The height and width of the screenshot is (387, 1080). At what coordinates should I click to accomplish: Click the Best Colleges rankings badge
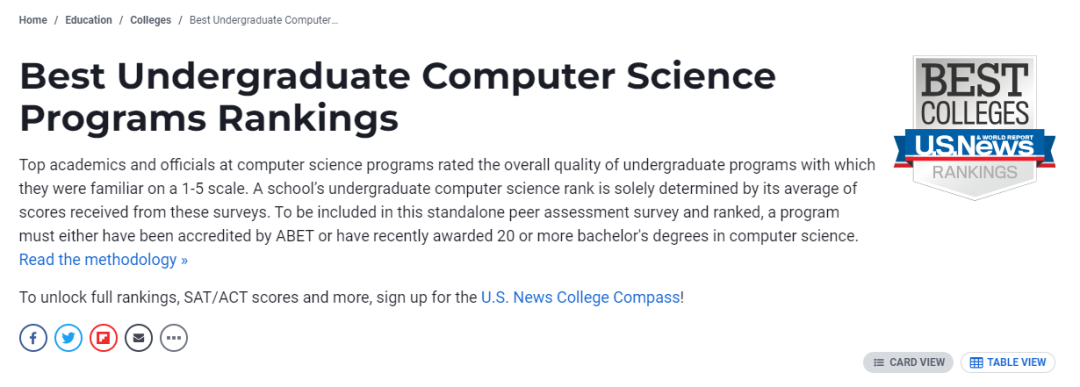click(x=974, y=127)
